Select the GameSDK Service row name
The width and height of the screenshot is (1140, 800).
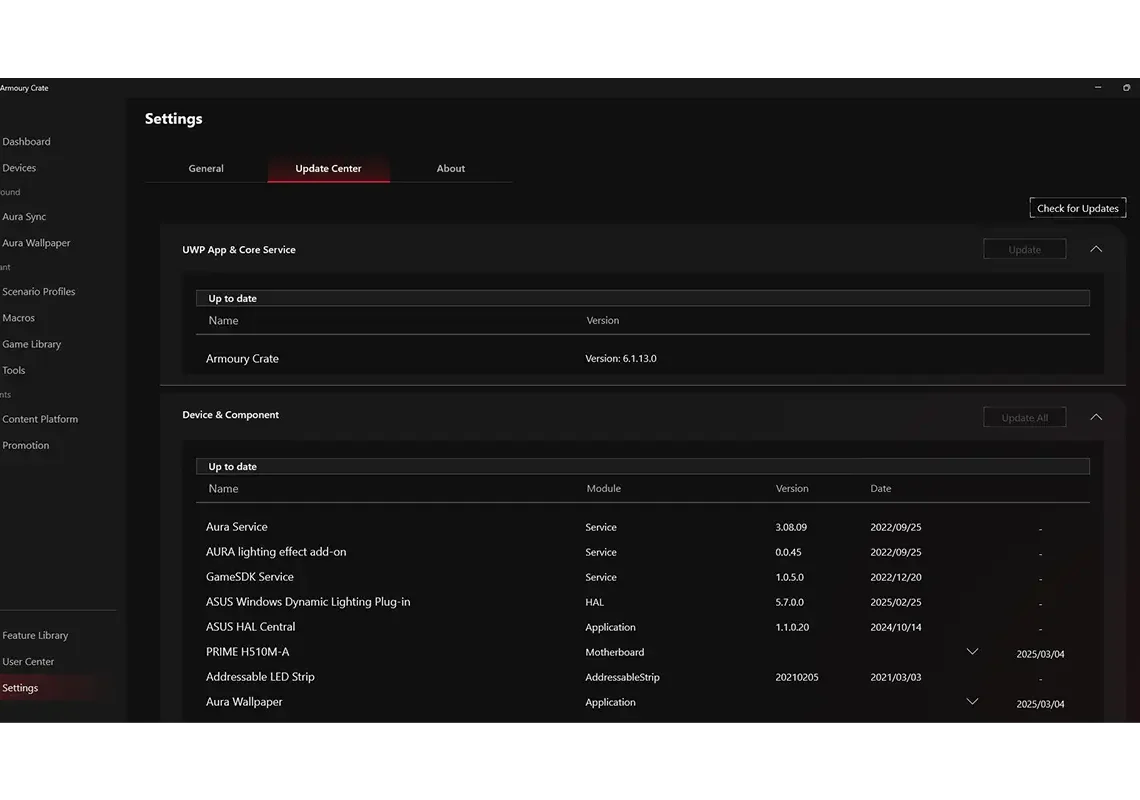tap(249, 577)
